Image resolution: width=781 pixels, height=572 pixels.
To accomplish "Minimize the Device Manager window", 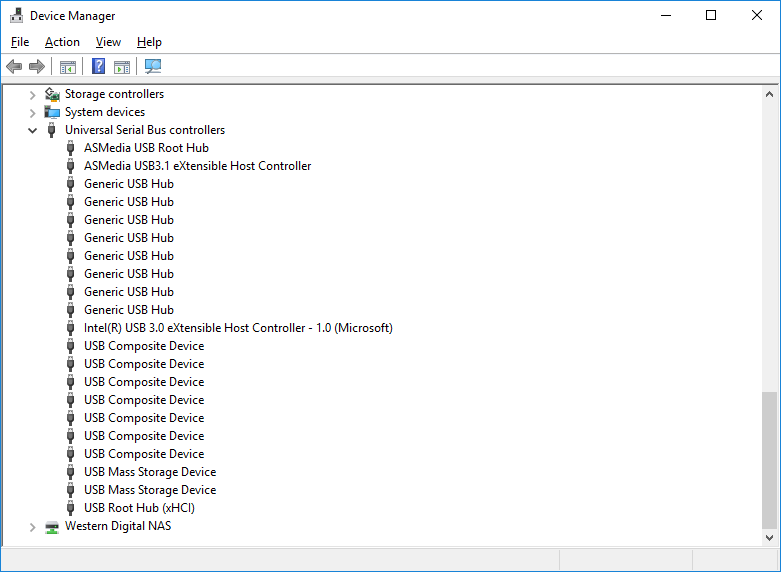I will 666,15.
